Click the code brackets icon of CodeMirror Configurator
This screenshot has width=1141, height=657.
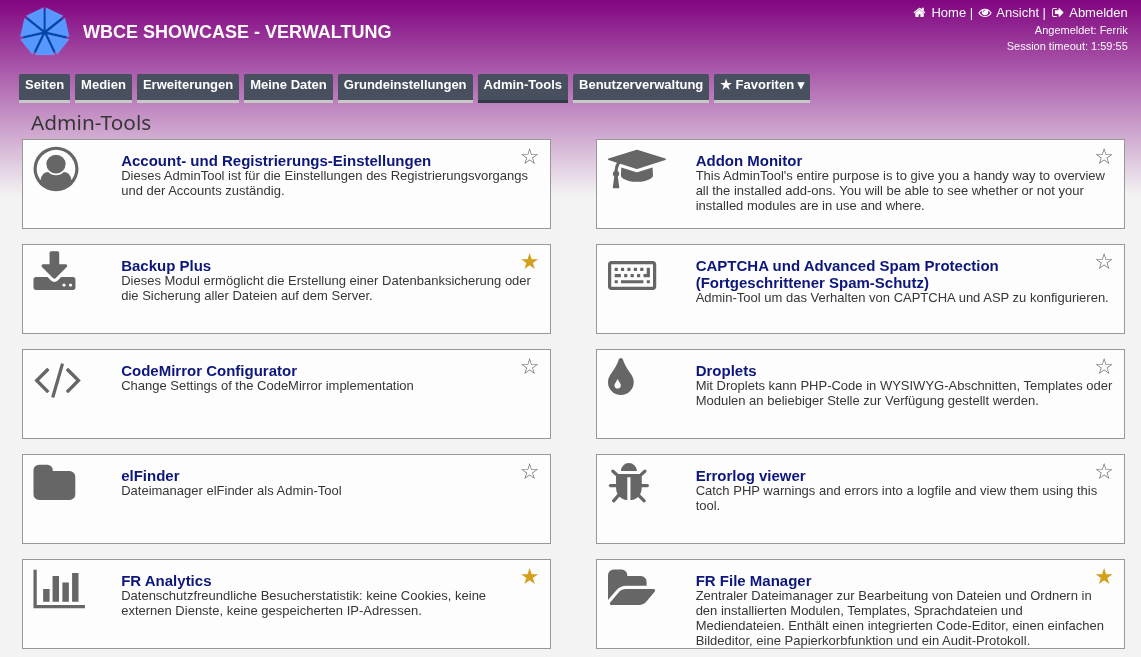tap(57, 381)
